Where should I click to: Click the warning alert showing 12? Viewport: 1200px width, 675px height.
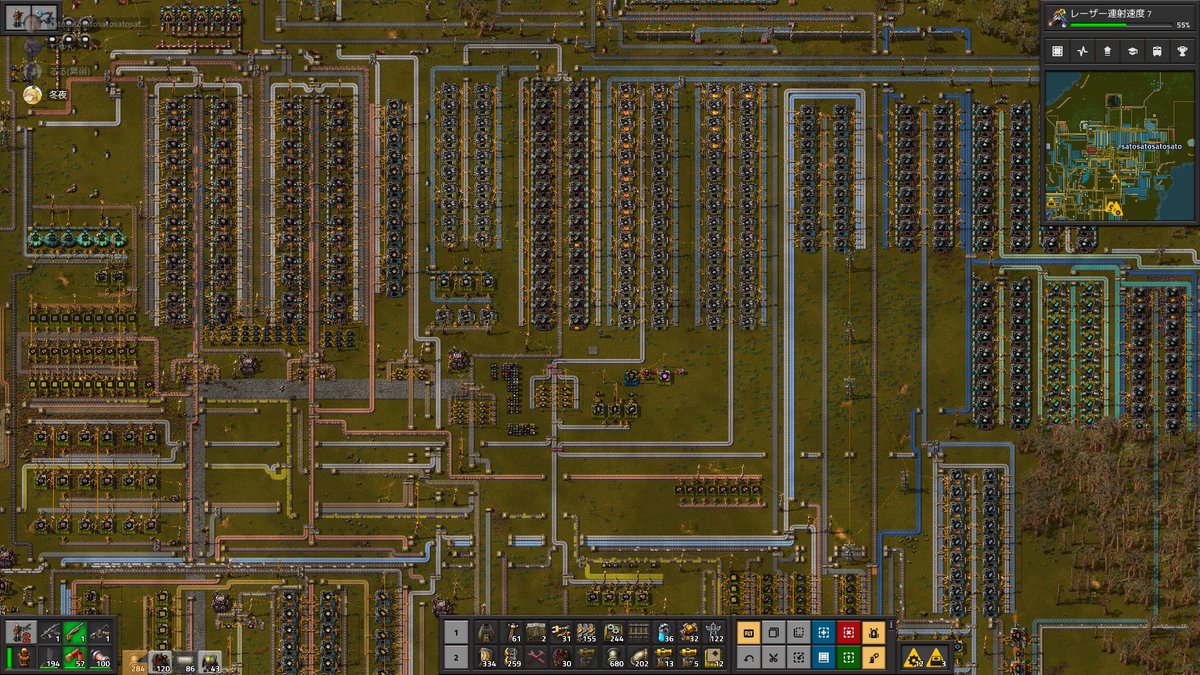tap(912, 660)
